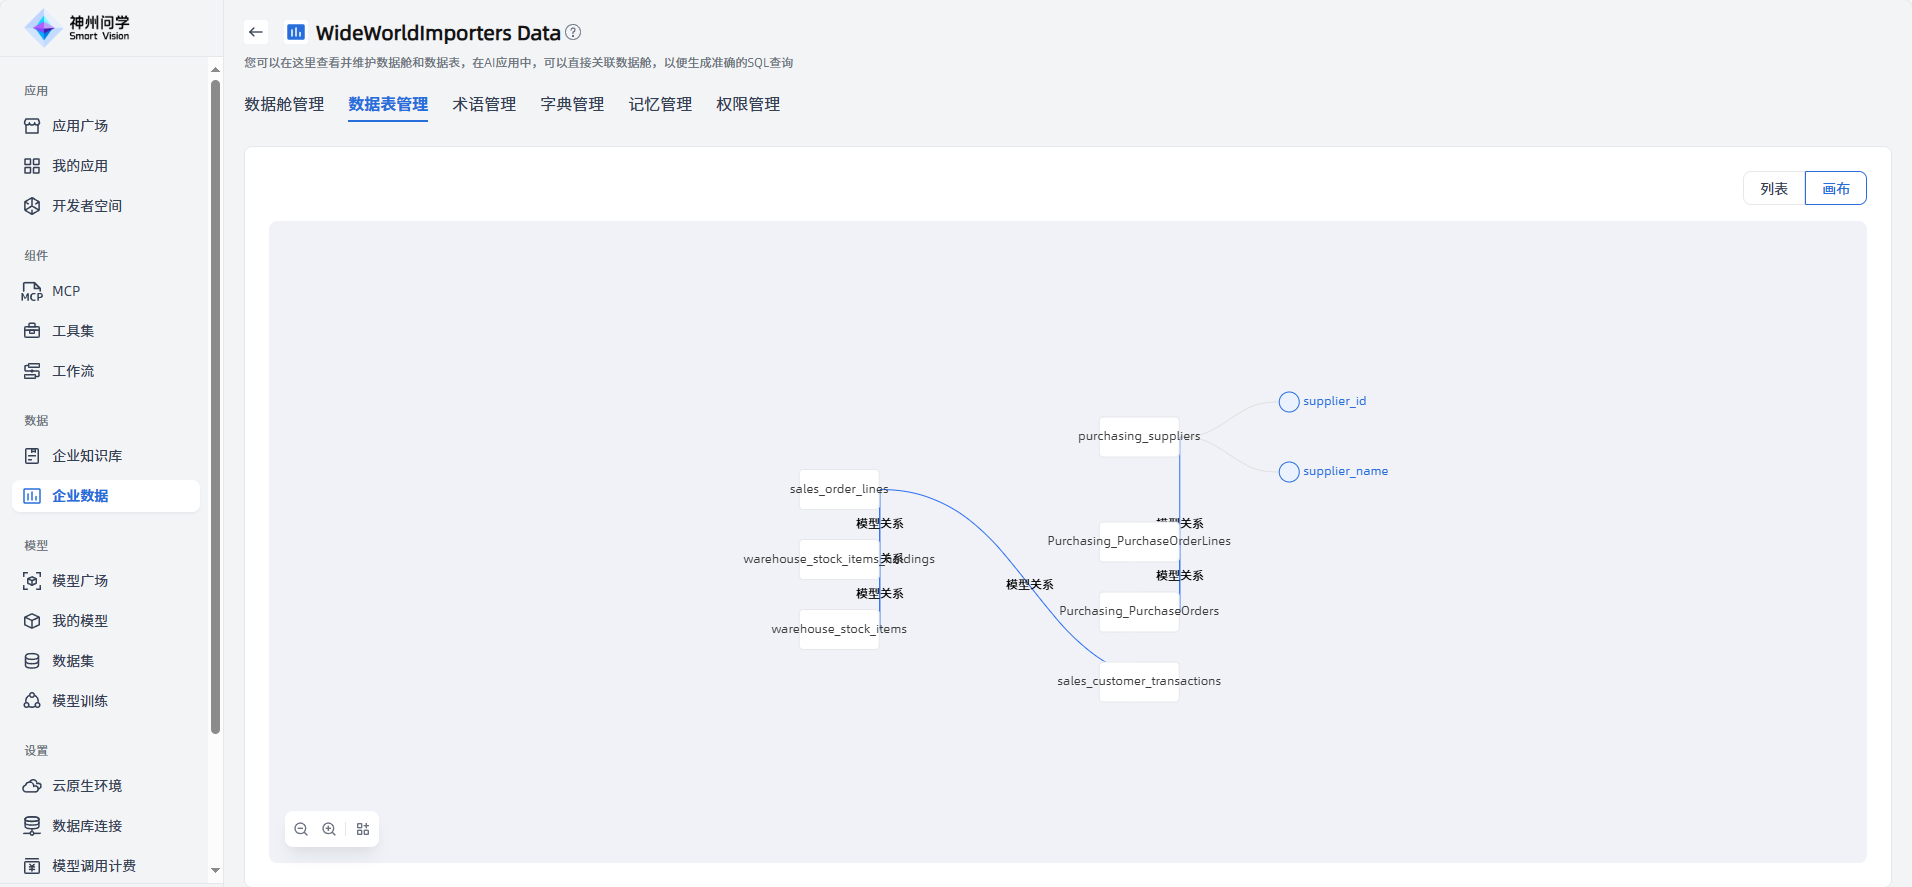
Task: Switch to 术语管理 tab
Action: pyautogui.click(x=484, y=104)
